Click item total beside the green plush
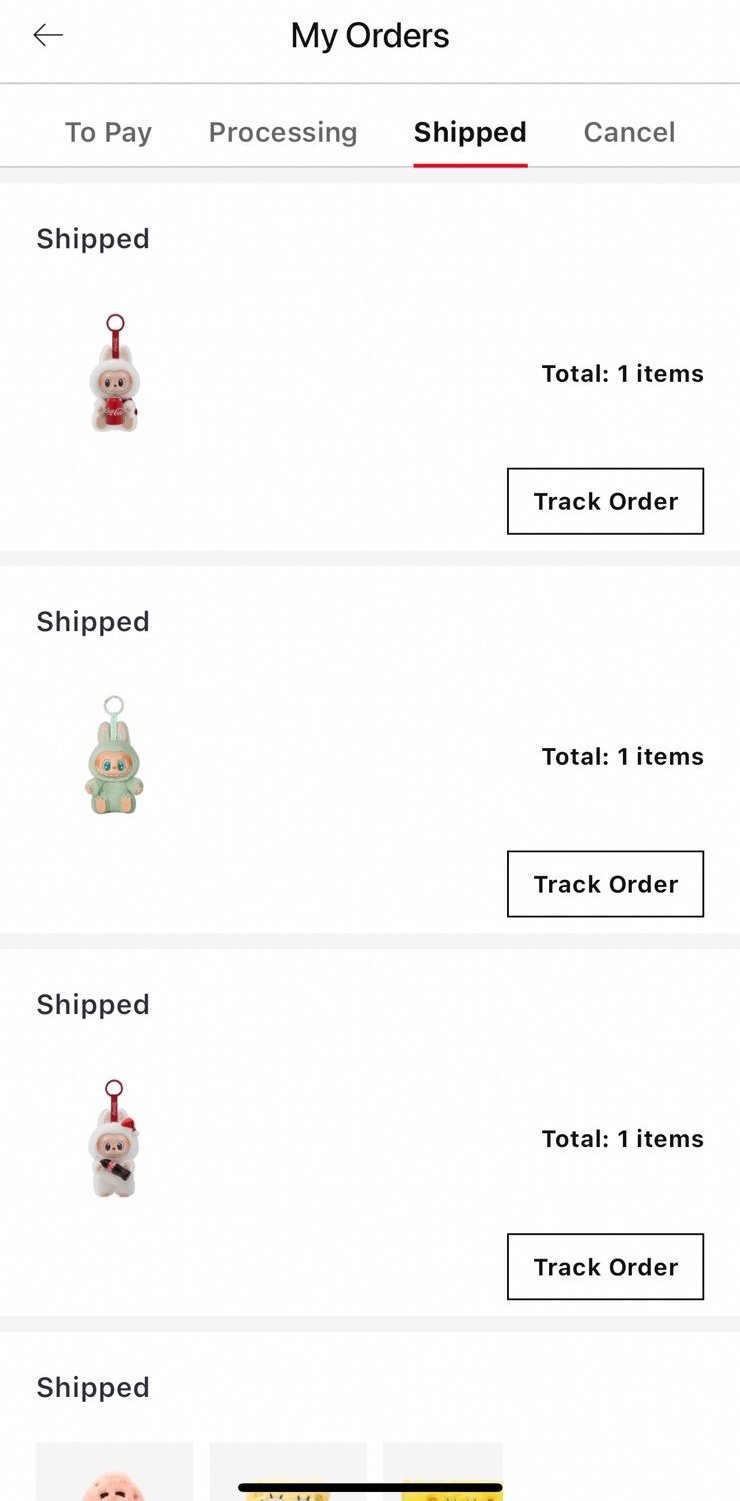Viewport: 740px width, 1501px height. (x=622, y=757)
